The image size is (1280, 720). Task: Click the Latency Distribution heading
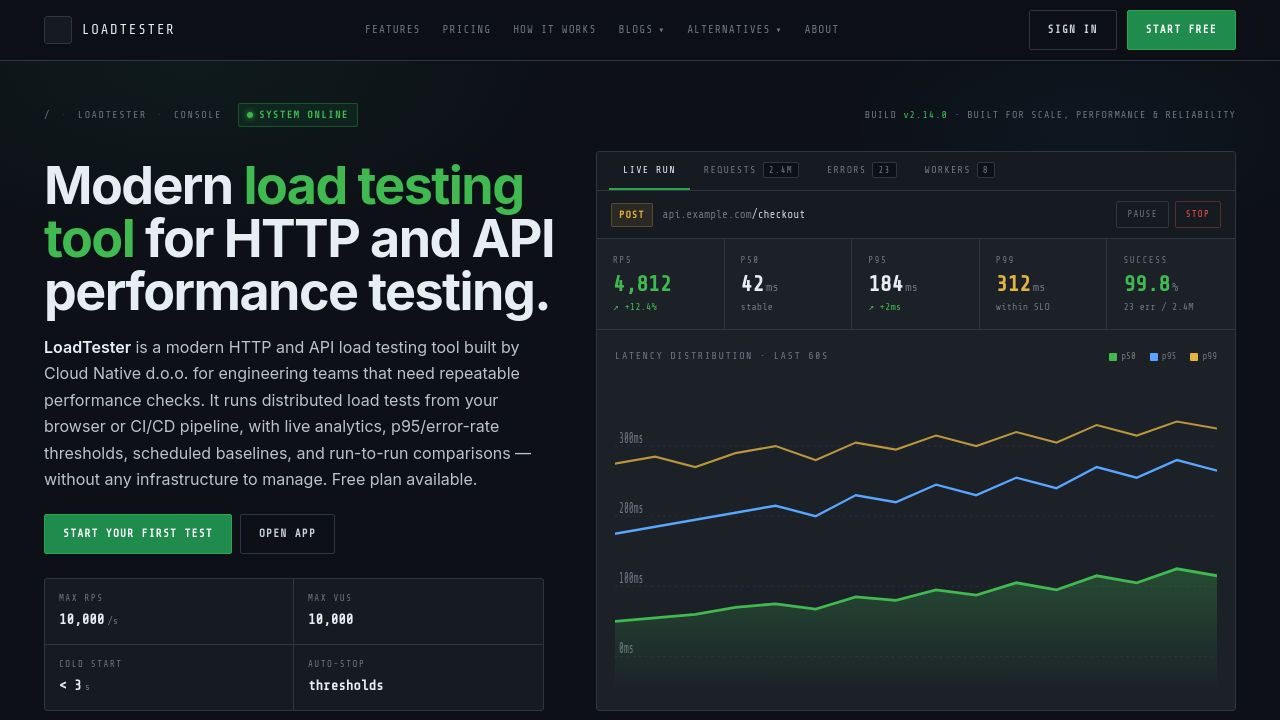click(x=721, y=356)
